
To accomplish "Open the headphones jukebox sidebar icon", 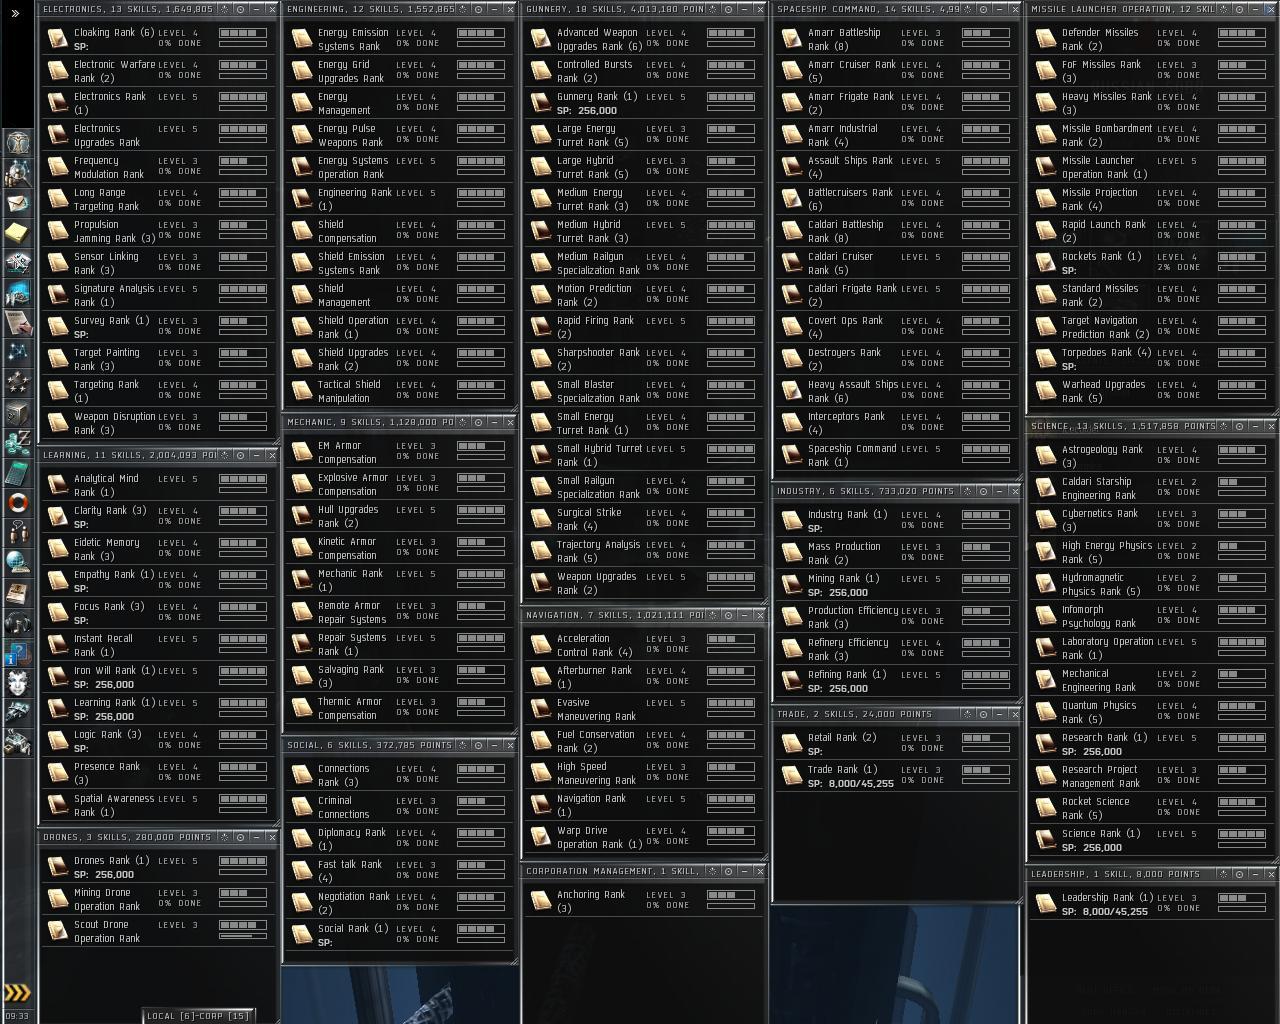I will pyautogui.click(x=18, y=624).
